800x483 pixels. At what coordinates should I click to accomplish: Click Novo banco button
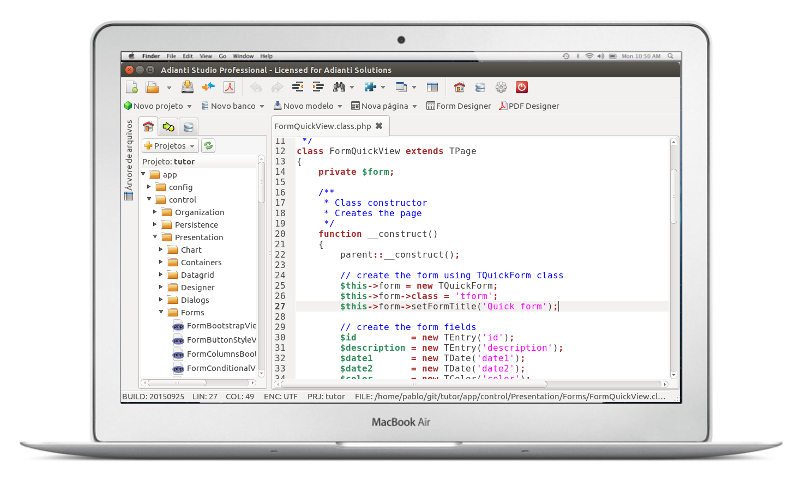[x=228, y=106]
